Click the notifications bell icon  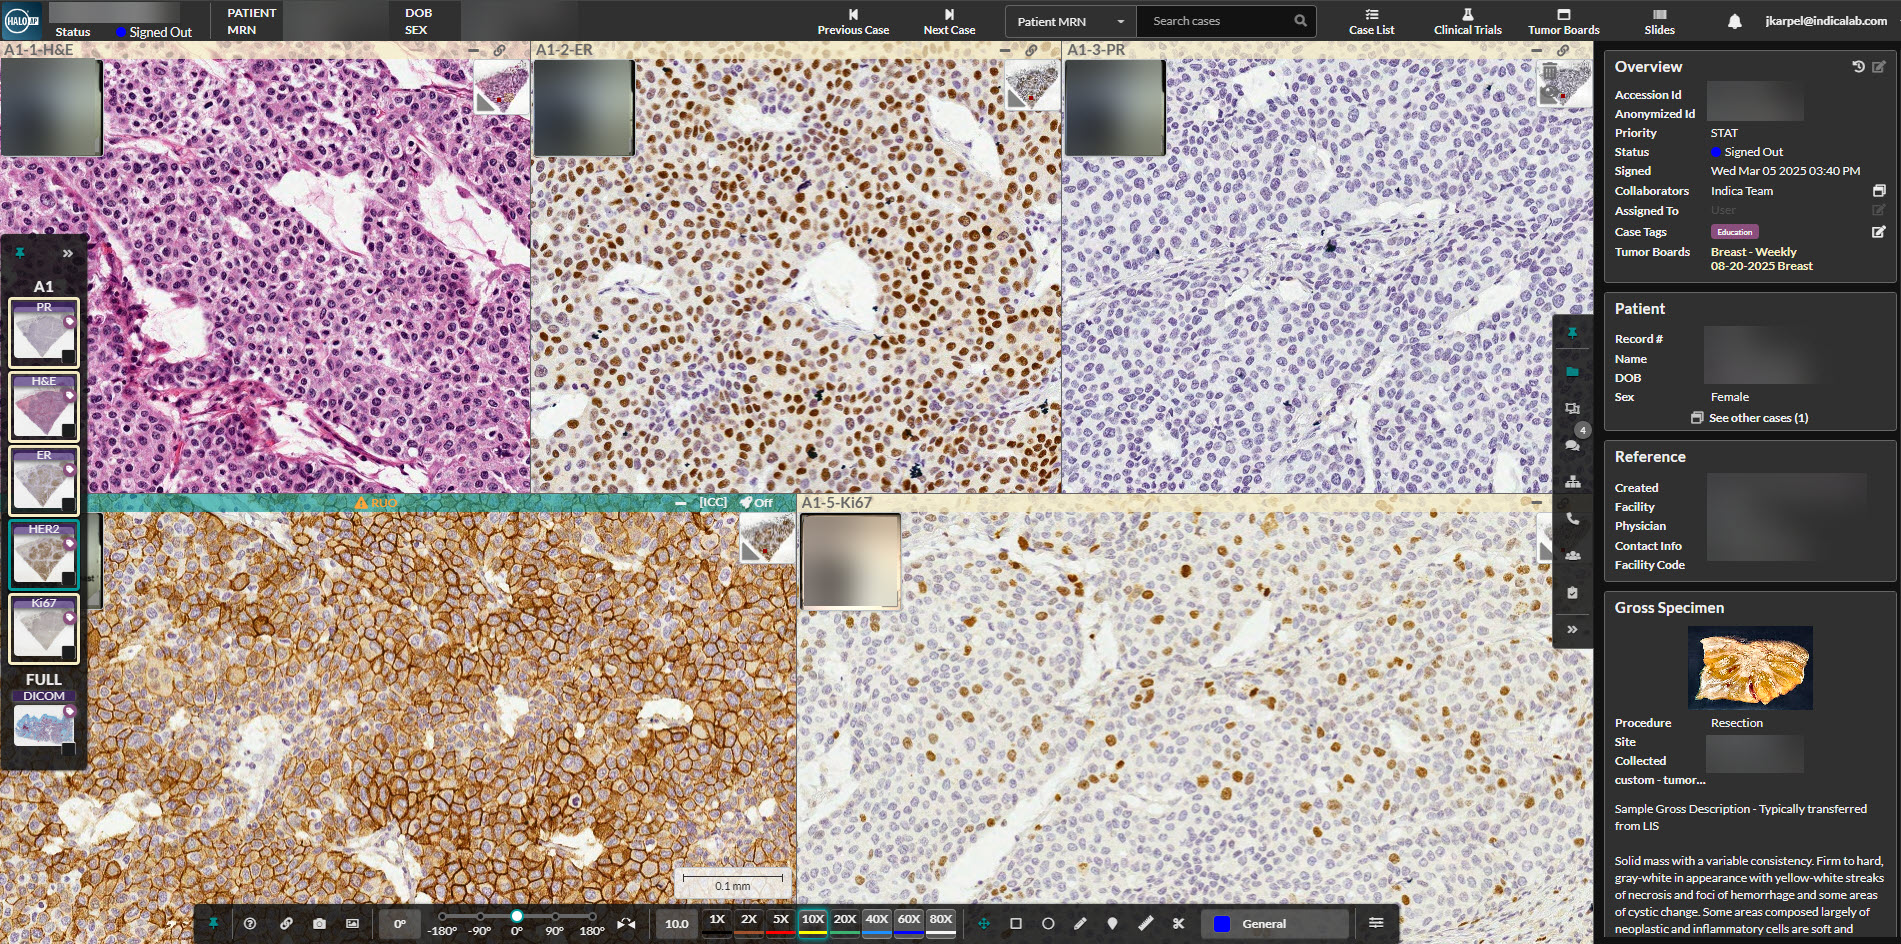coord(1735,21)
